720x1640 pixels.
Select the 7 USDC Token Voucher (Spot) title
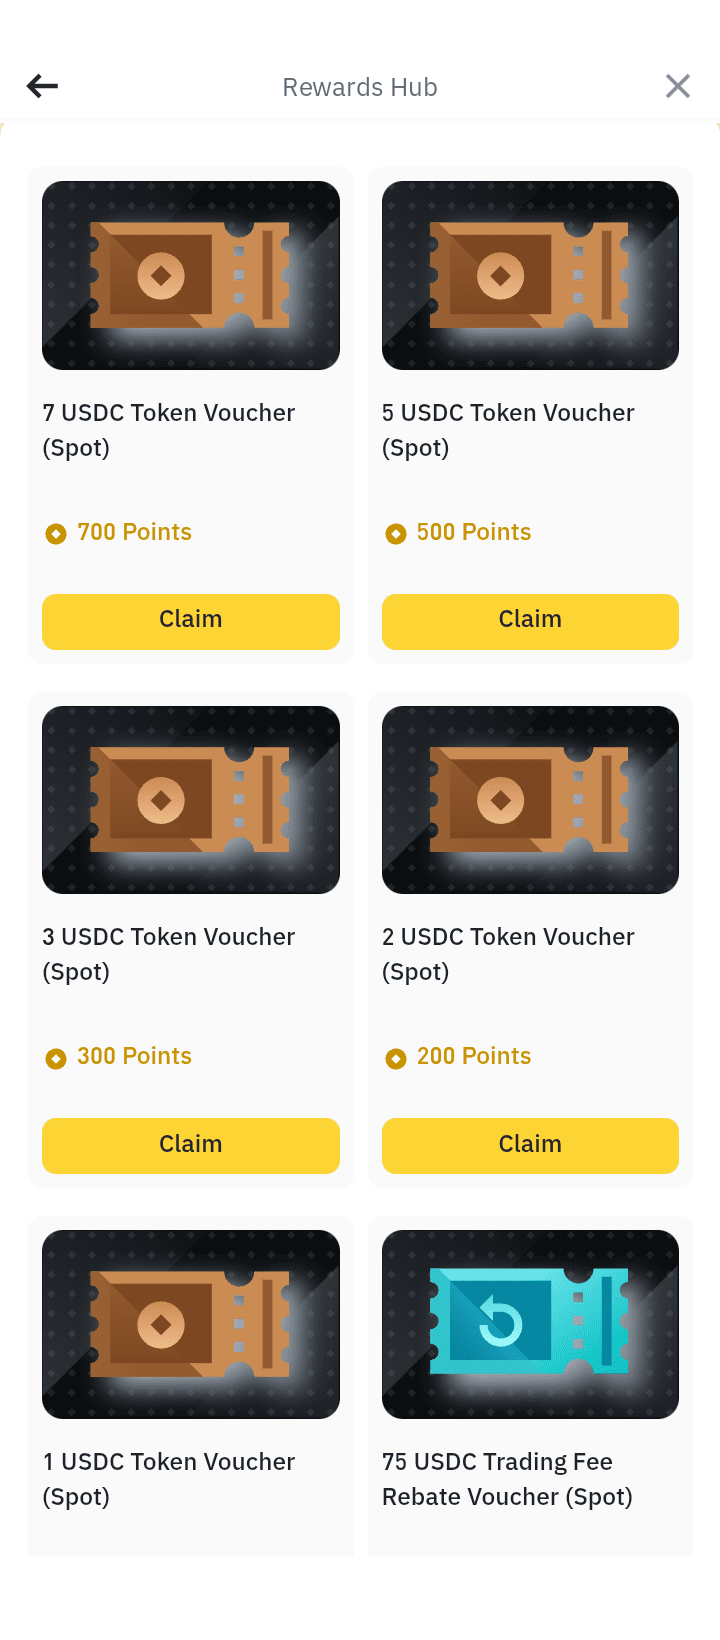[x=168, y=430]
